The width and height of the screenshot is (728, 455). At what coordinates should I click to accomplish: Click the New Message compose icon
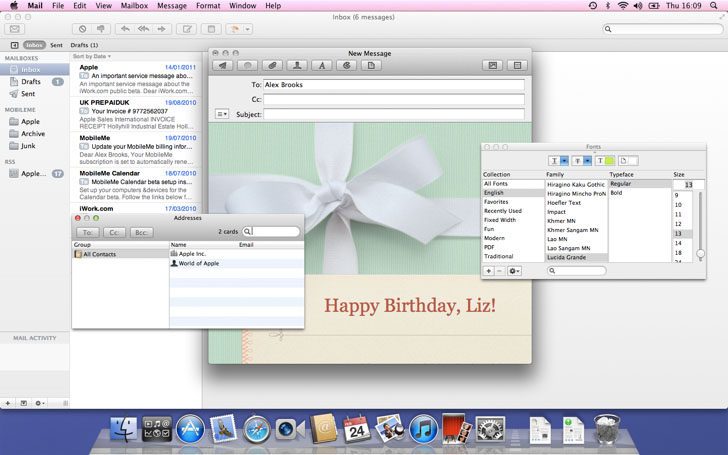click(187, 29)
